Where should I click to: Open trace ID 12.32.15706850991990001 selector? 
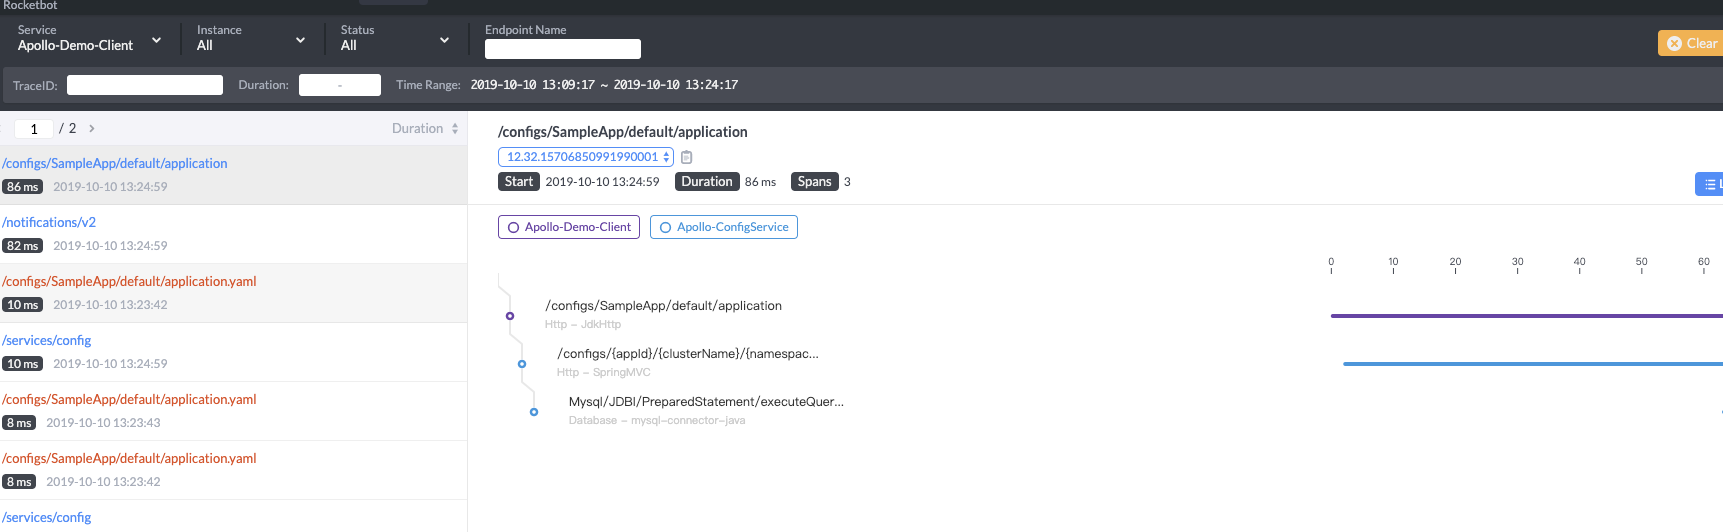586,157
